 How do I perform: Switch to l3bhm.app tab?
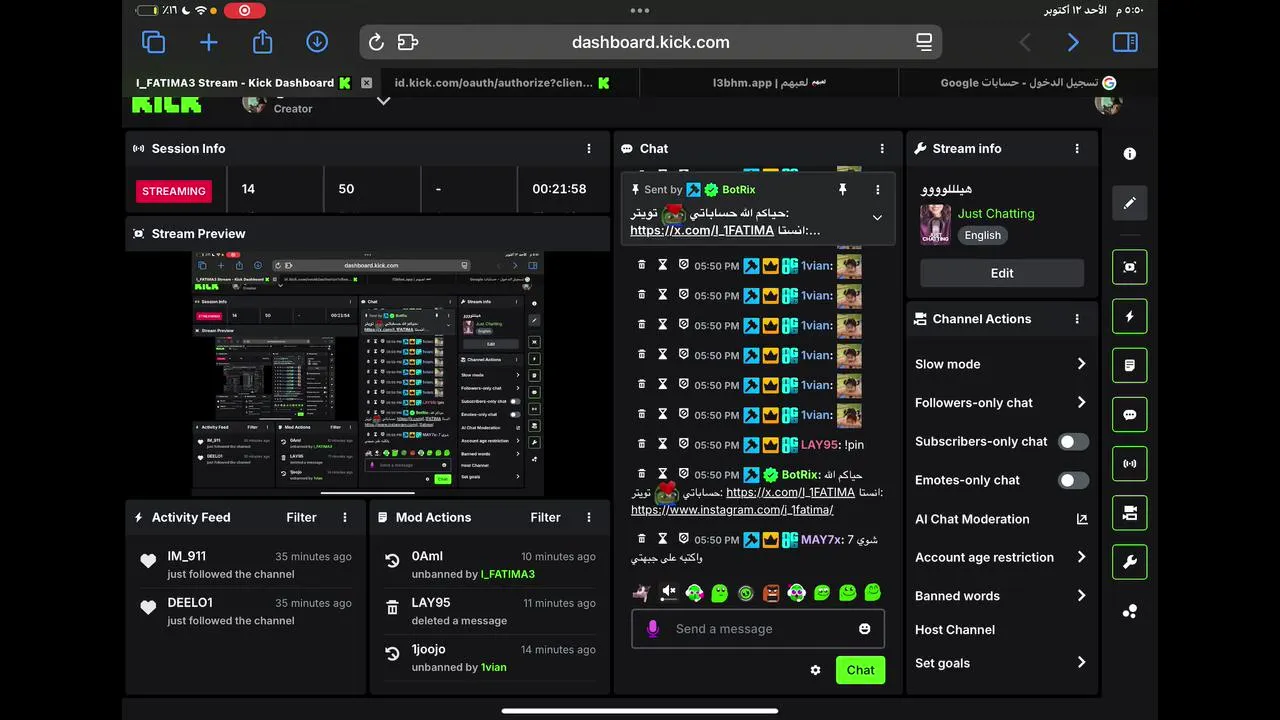[x=769, y=83]
